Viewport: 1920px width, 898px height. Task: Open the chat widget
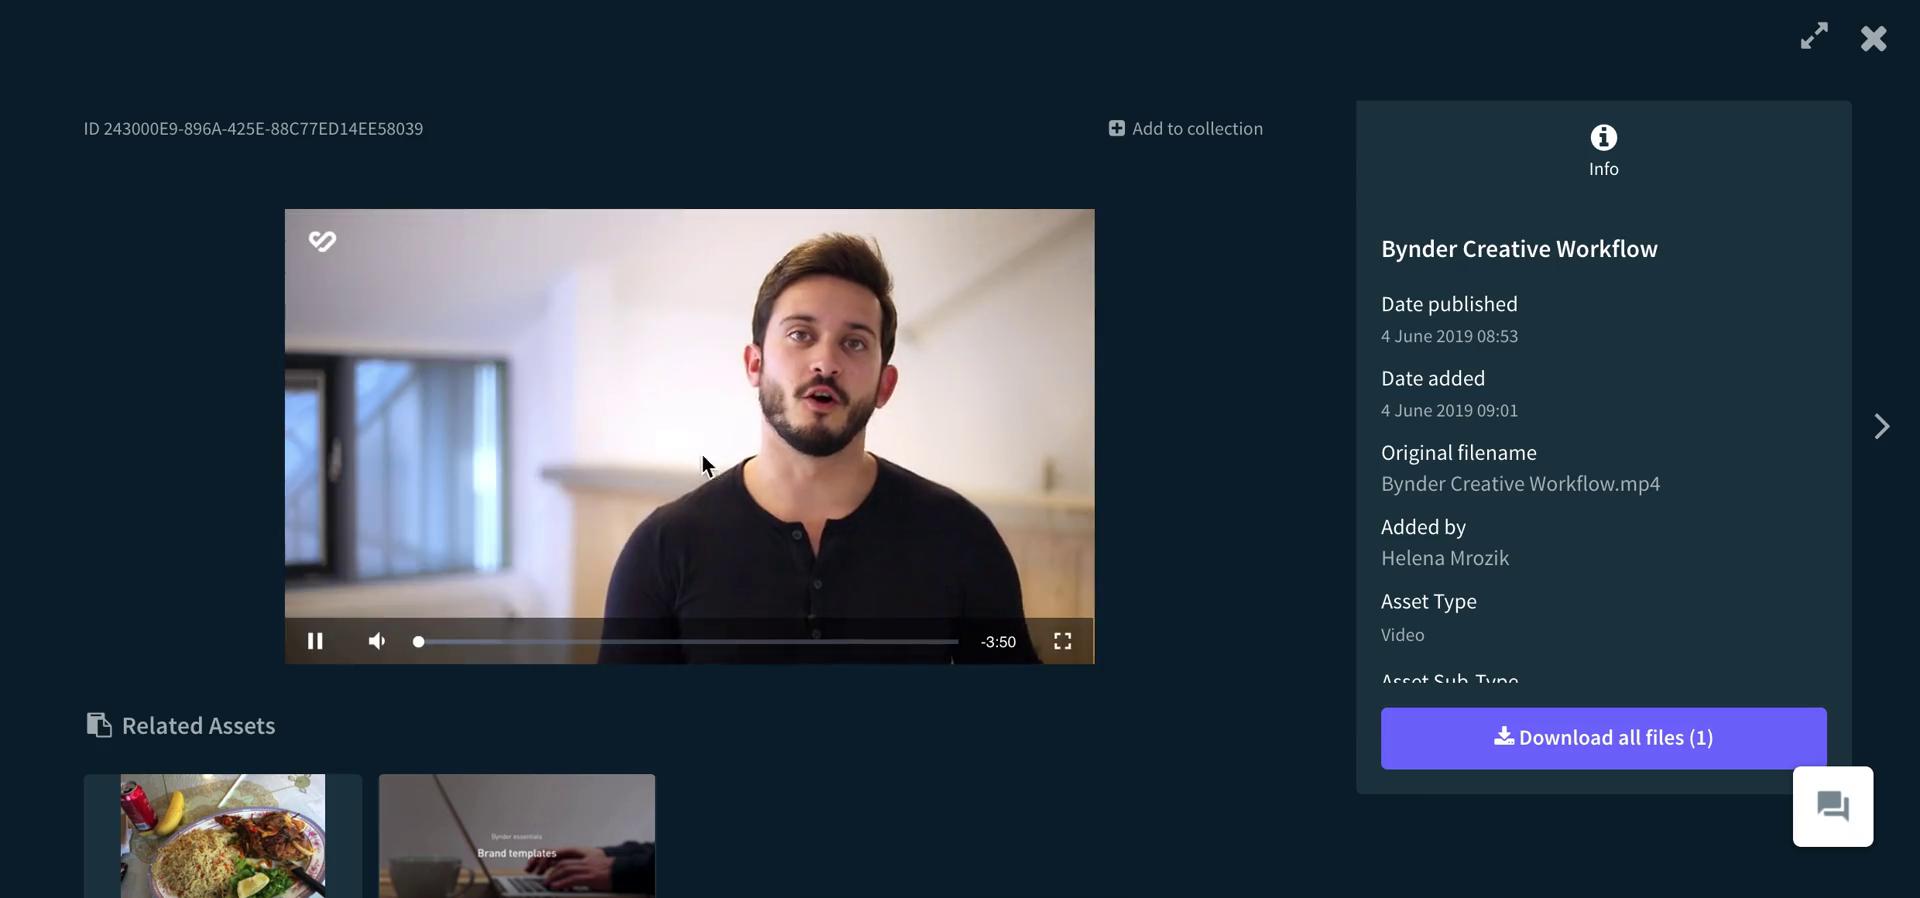click(1832, 806)
